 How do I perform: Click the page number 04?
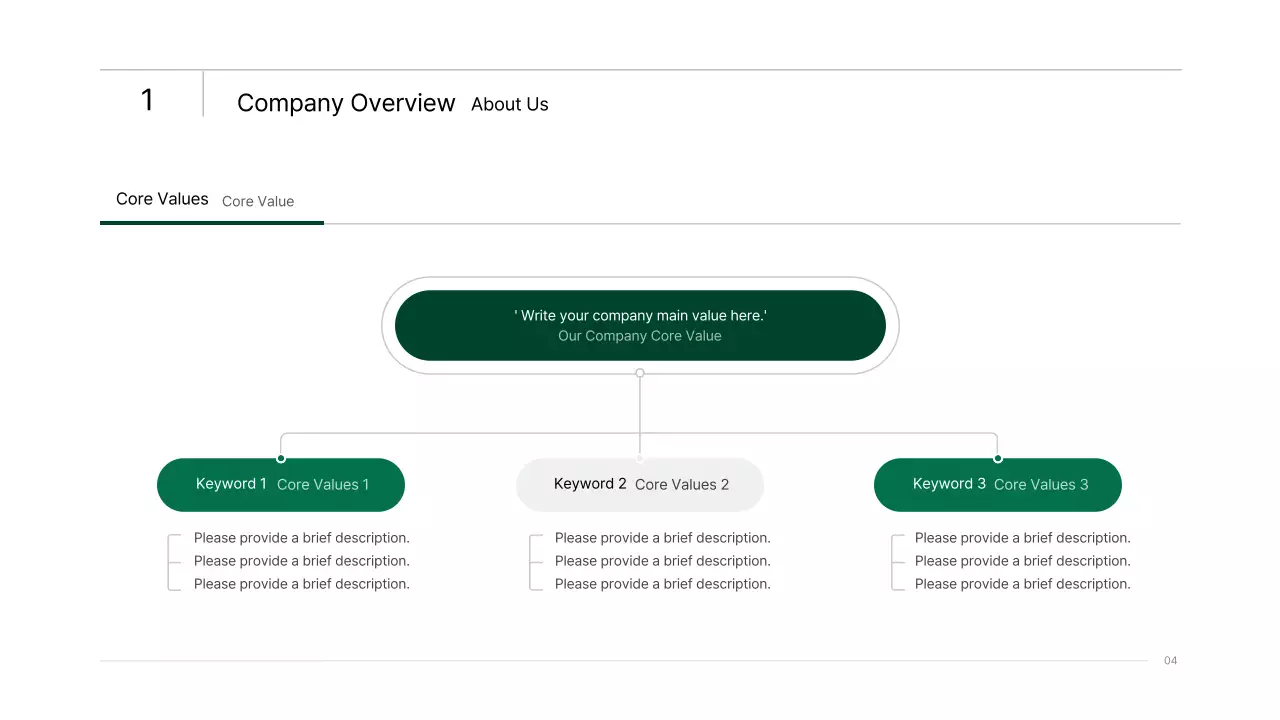pos(1171,661)
